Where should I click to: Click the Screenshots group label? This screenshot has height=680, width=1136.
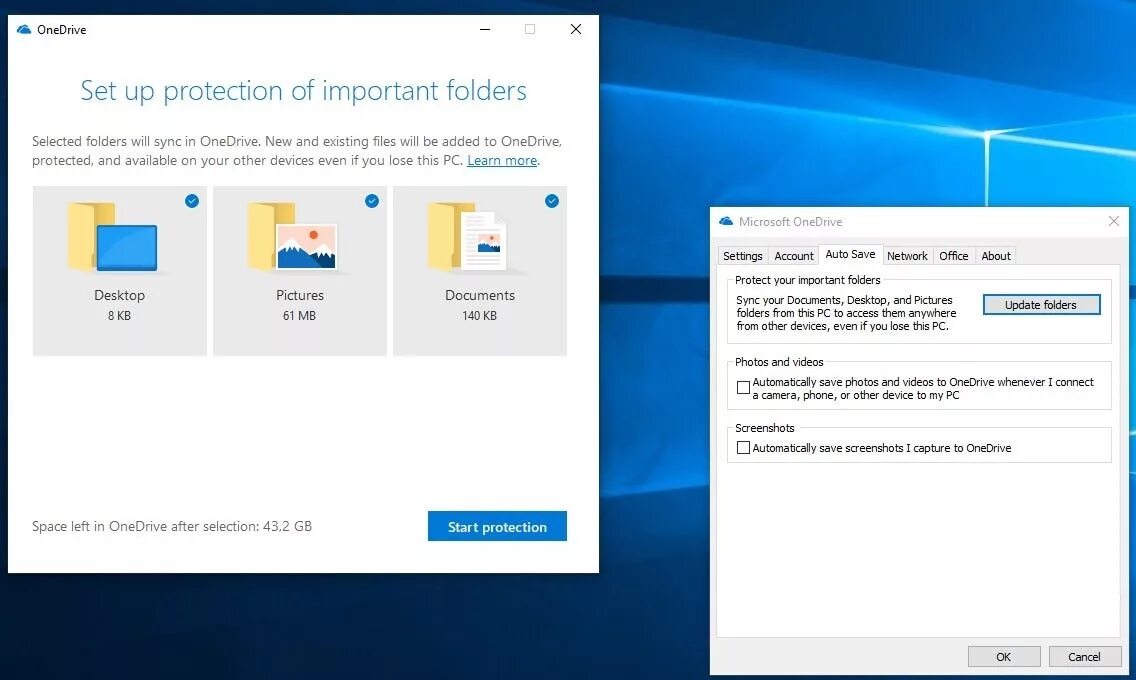click(765, 428)
